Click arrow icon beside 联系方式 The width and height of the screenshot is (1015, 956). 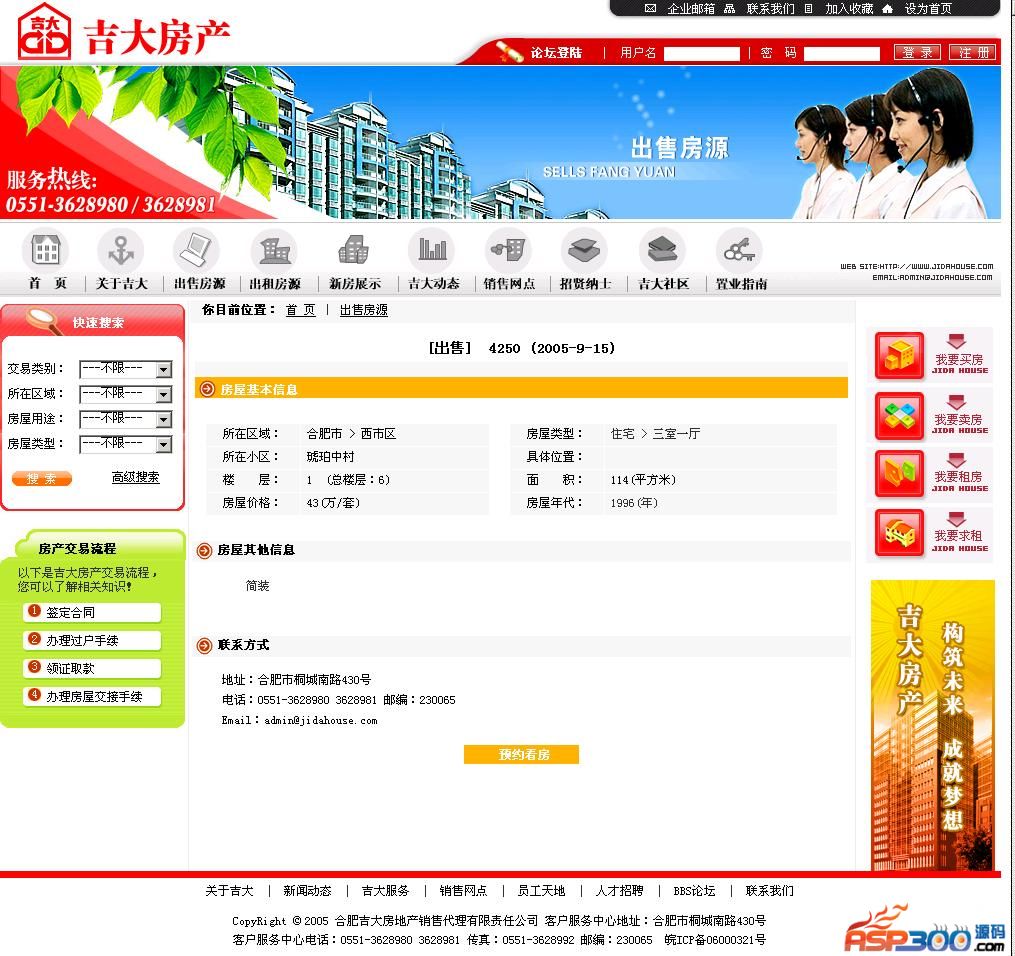205,645
